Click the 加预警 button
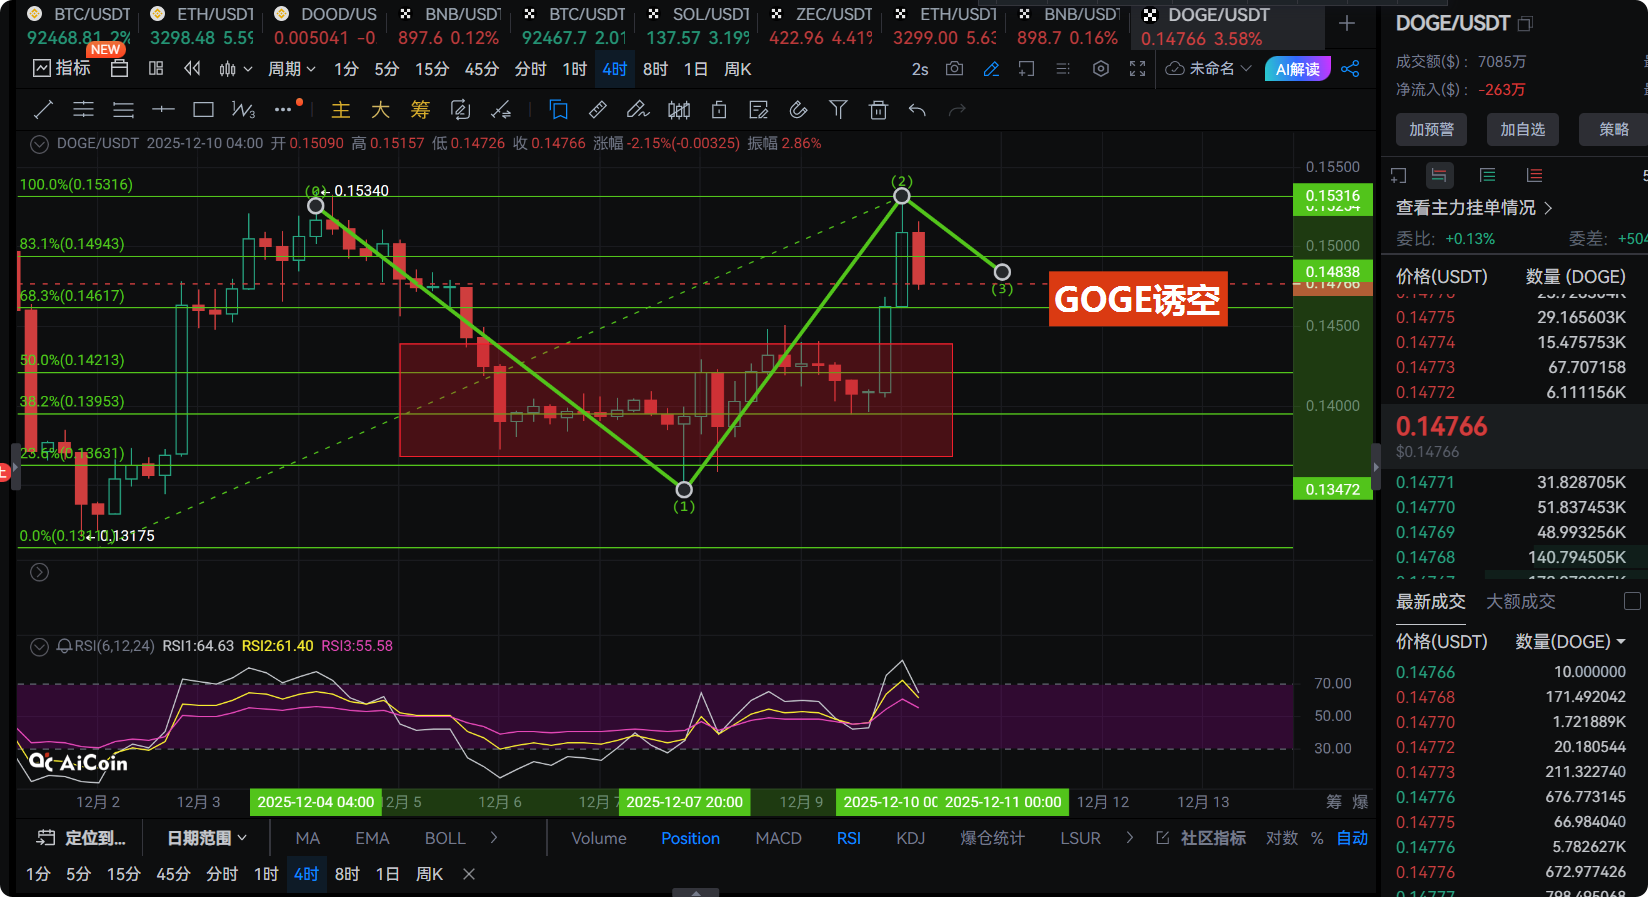 [x=1431, y=129]
